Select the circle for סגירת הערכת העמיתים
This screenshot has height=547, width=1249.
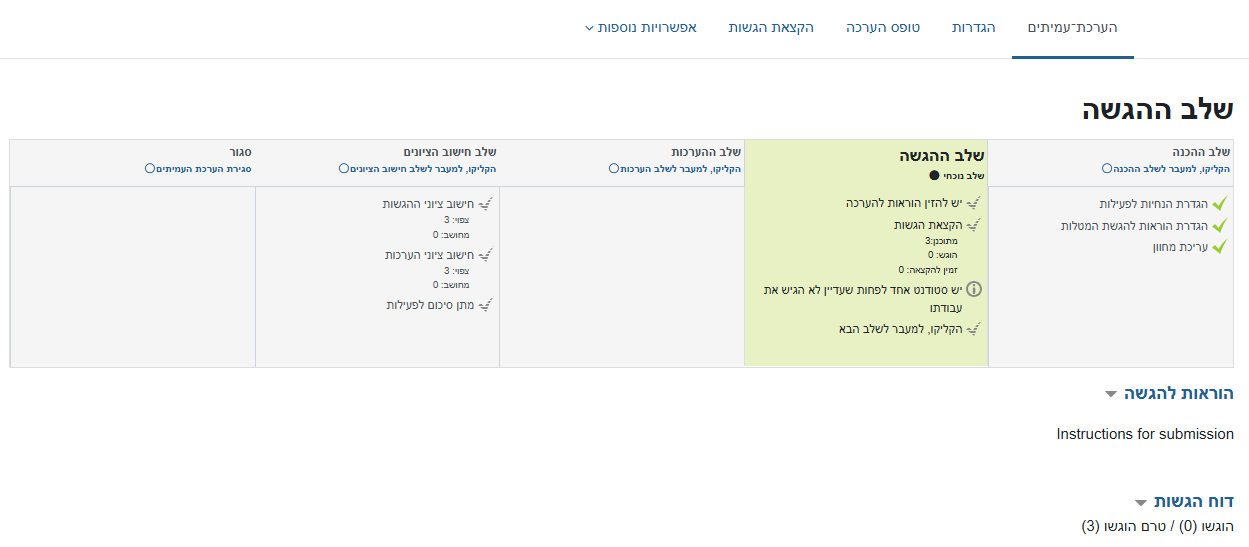point(150,169)
